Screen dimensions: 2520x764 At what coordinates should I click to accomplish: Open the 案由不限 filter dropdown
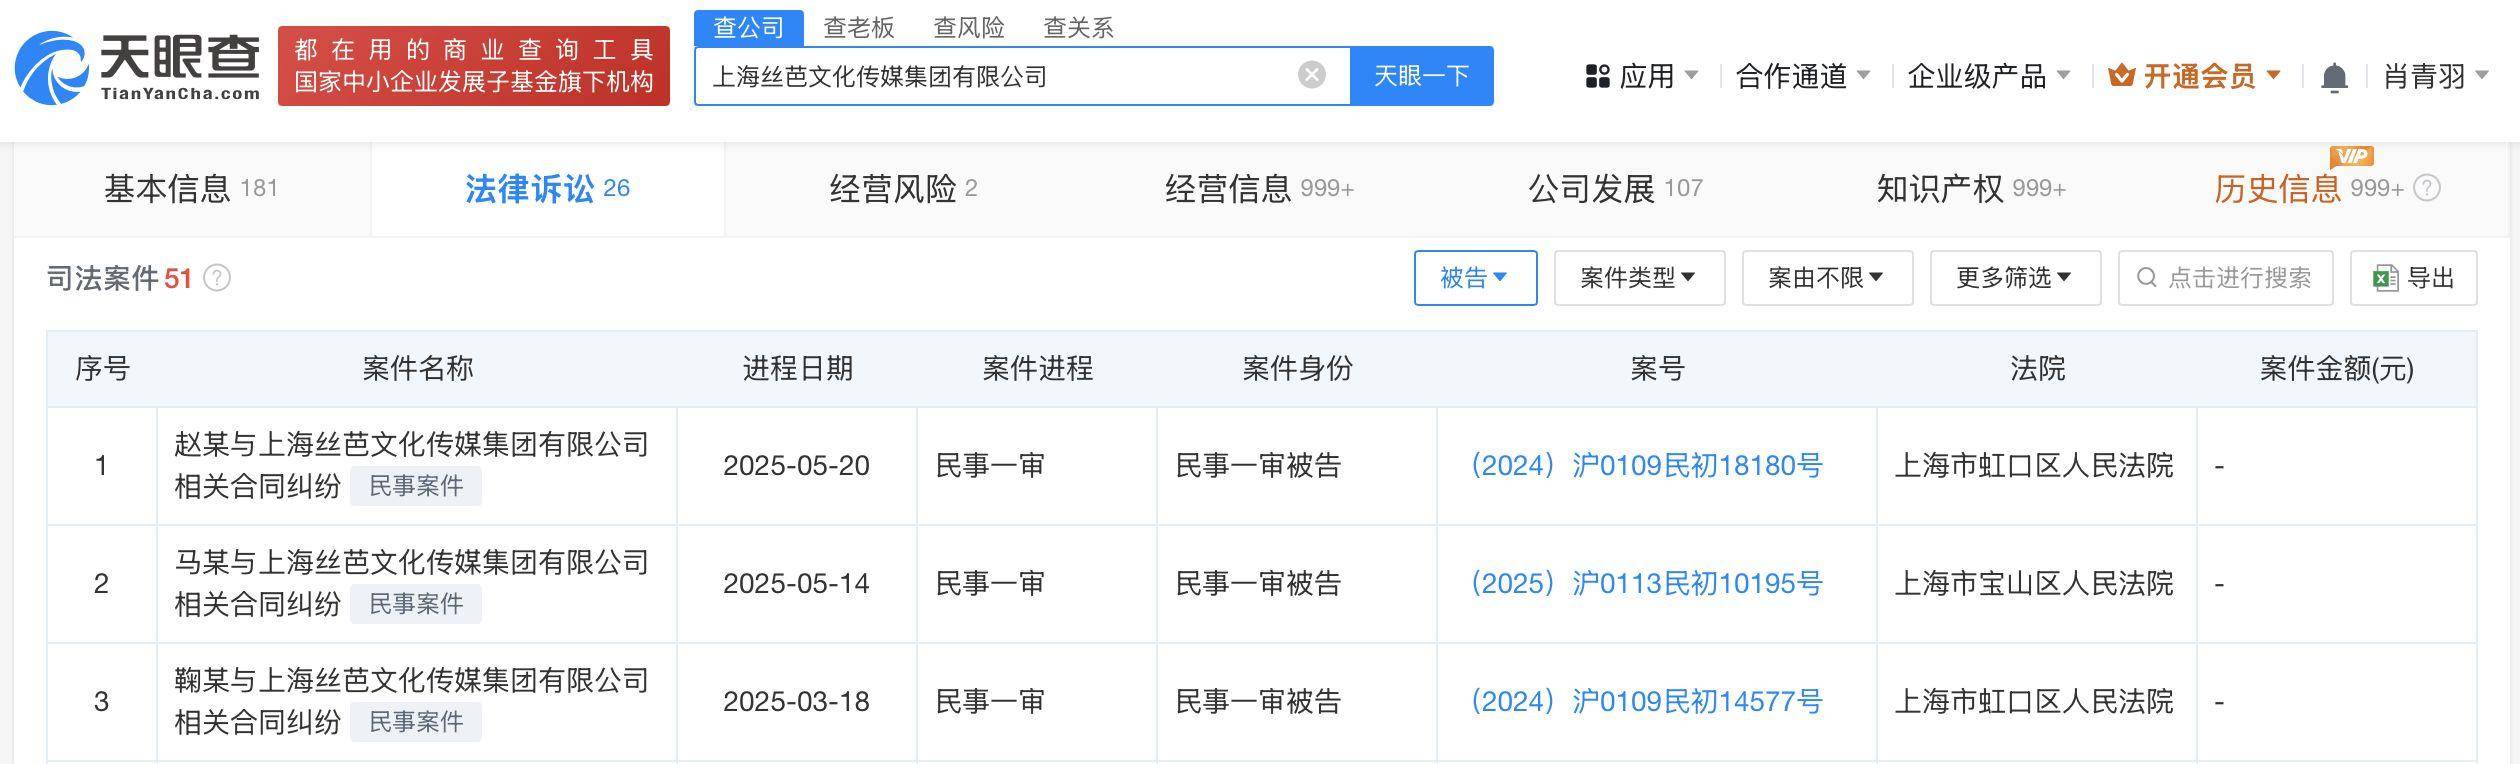click(1827, 278)
